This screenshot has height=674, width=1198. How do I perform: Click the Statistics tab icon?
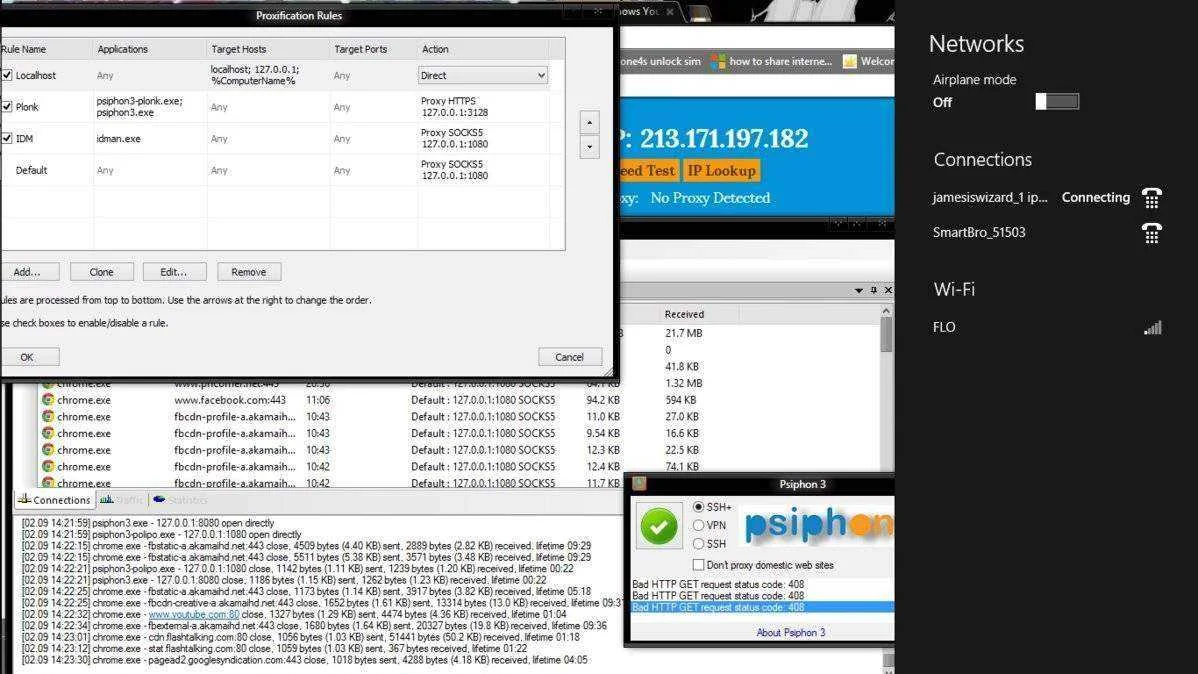[159, 499]
